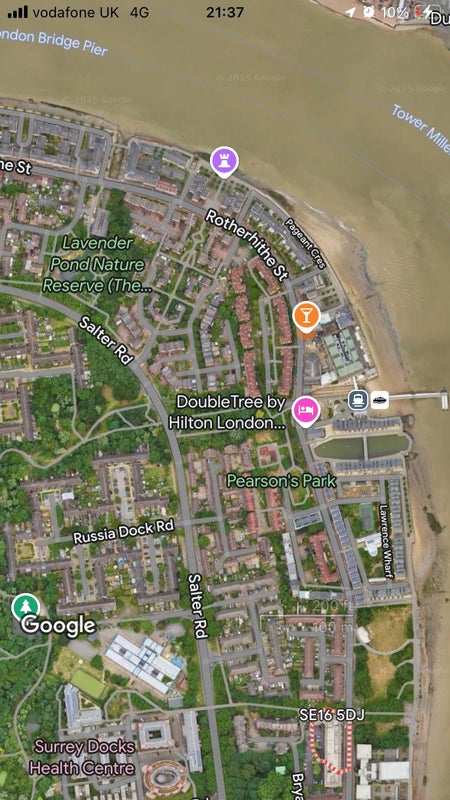The image size is (450, 800).
Task: Tap the purple castle landmark pin
Action: tap(224, 161)
